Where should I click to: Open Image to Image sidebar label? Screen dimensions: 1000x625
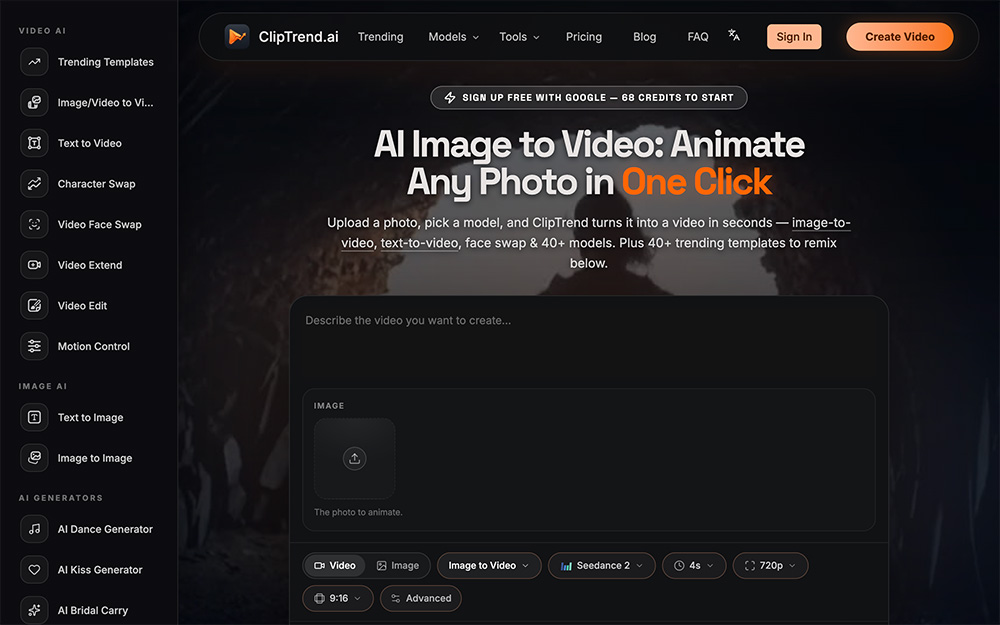tap(95, 459)
